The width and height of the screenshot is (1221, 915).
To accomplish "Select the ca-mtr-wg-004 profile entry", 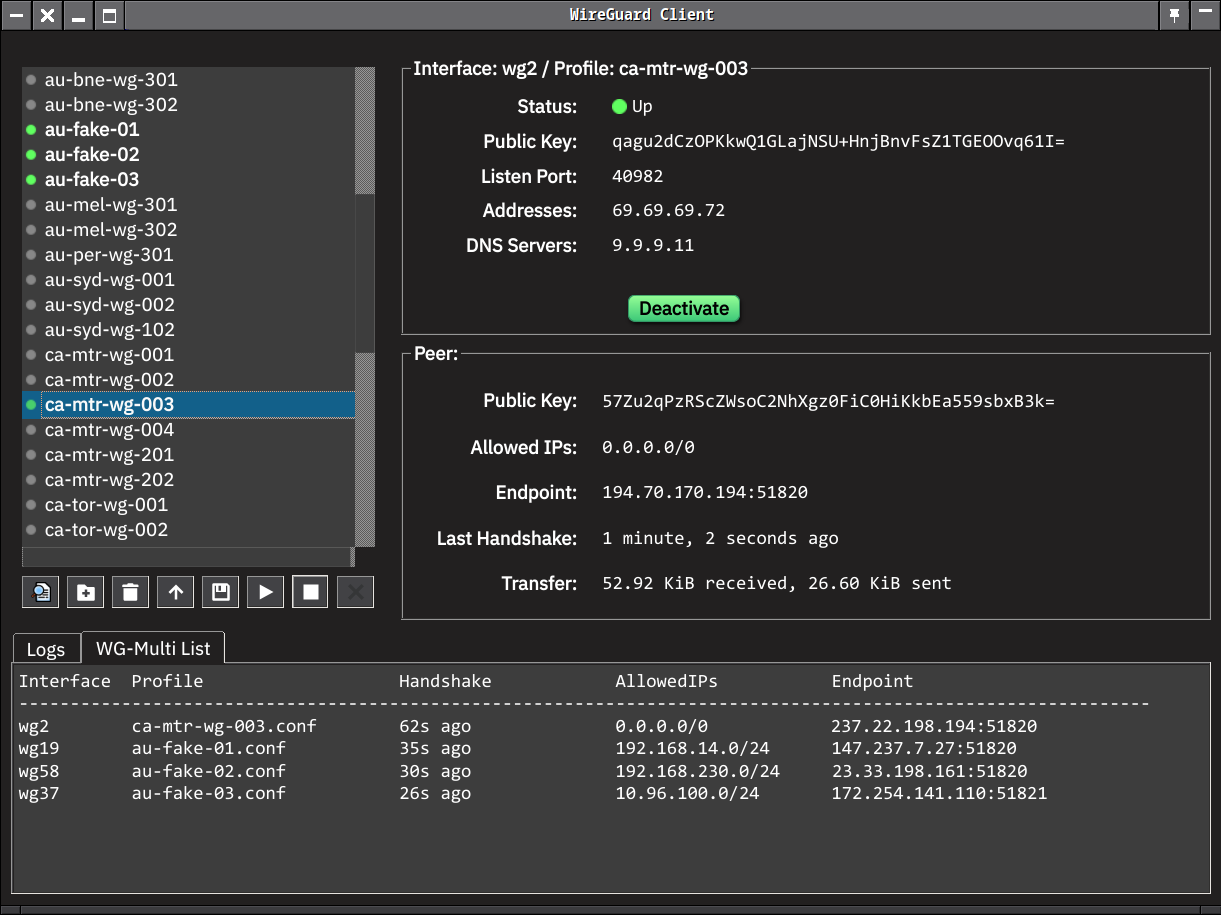I will pyautogui.click(x=109, y=430).
